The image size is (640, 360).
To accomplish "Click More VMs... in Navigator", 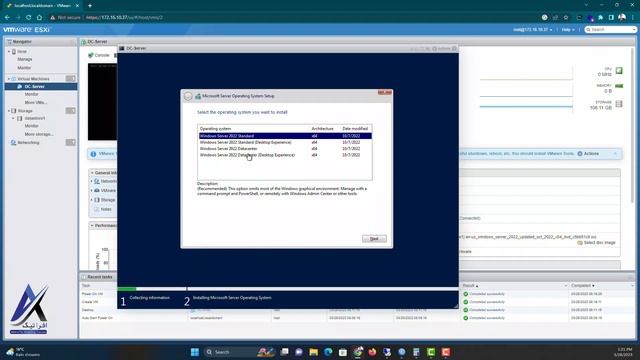I will coord(36,102).
